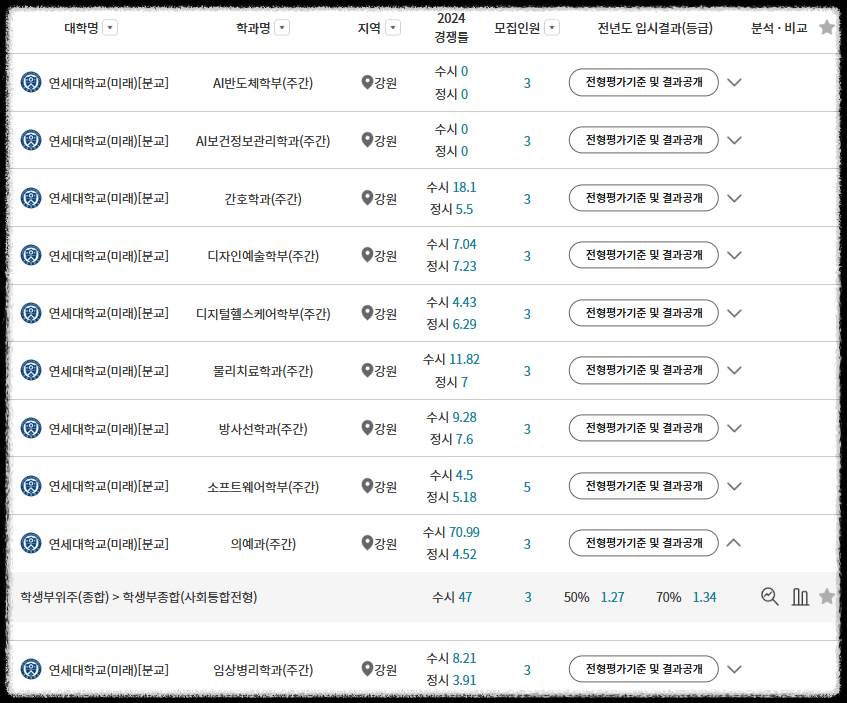The height and width of the screenshot is (703, 847).
Task: Click location pin in 의예과 row
Action: point(367,543)
